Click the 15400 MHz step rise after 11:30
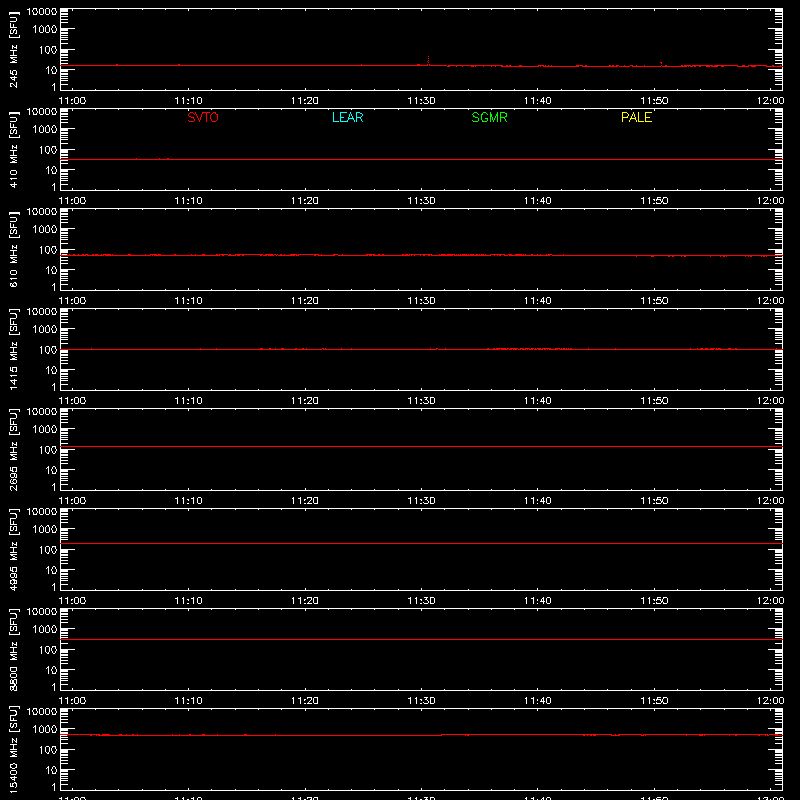The height and width of the screenshot is (800, 800). (x=441, y=735)
